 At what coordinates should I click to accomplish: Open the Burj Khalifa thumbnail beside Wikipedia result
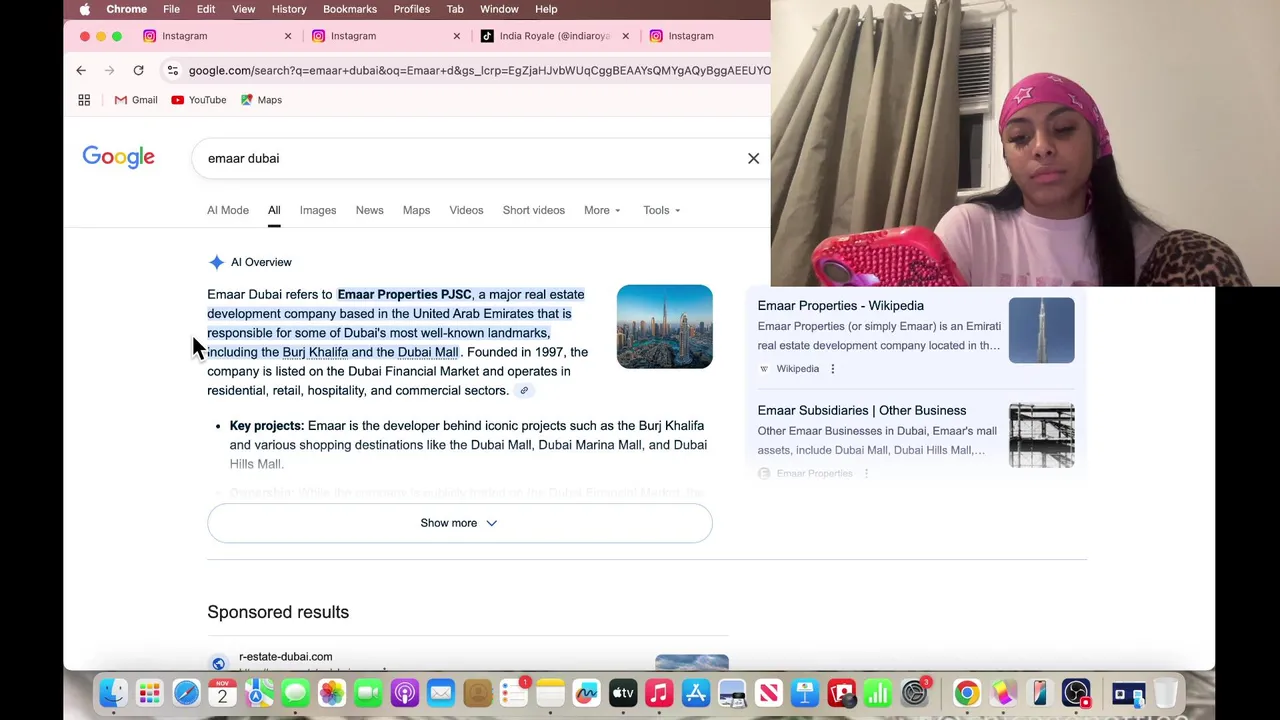1042,330
